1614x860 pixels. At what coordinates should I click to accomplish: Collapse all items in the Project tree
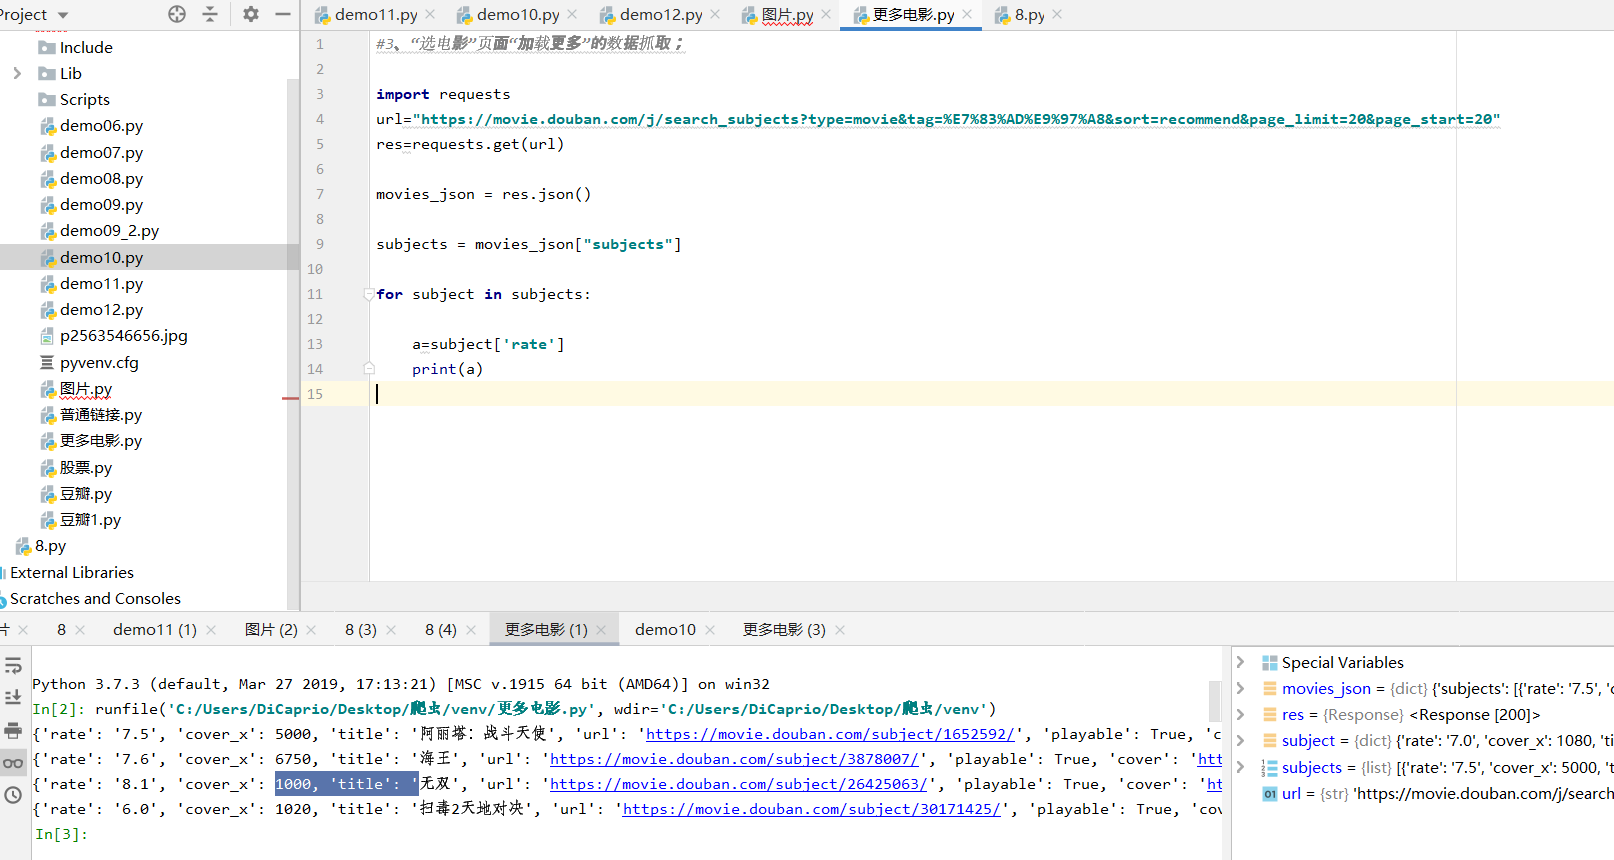[x=210, y=14]
